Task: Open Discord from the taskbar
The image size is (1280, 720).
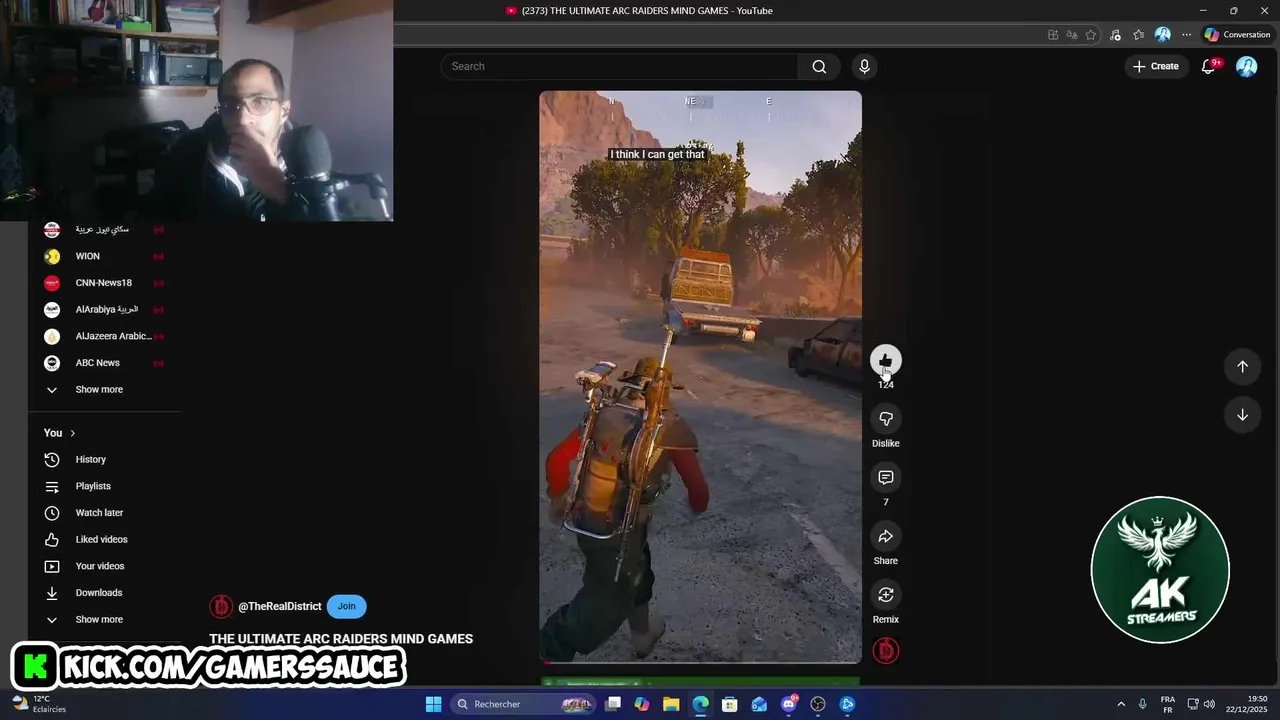Action: point(789,704)
